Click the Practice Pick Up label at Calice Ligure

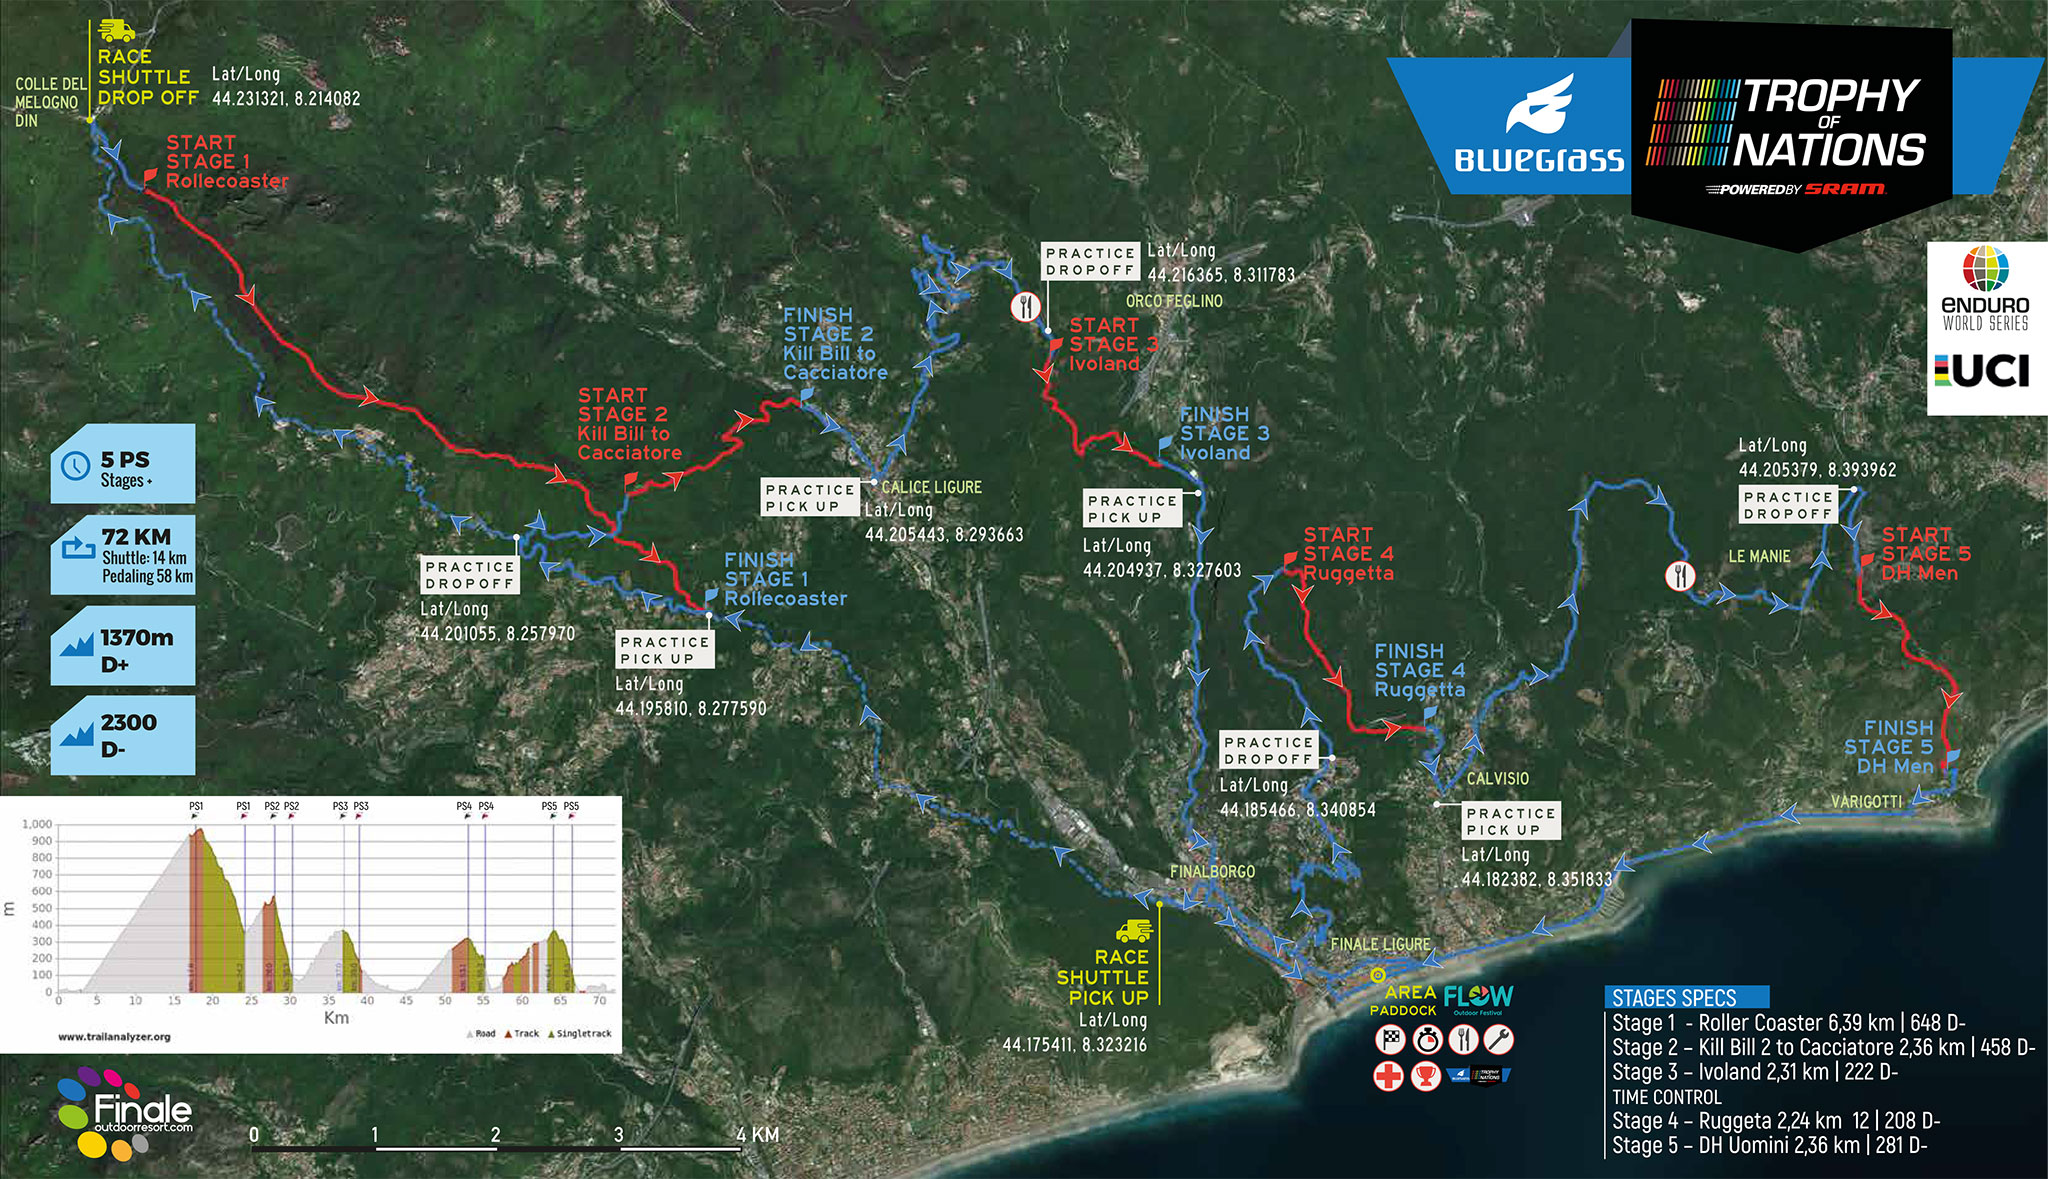pos(810,497)
